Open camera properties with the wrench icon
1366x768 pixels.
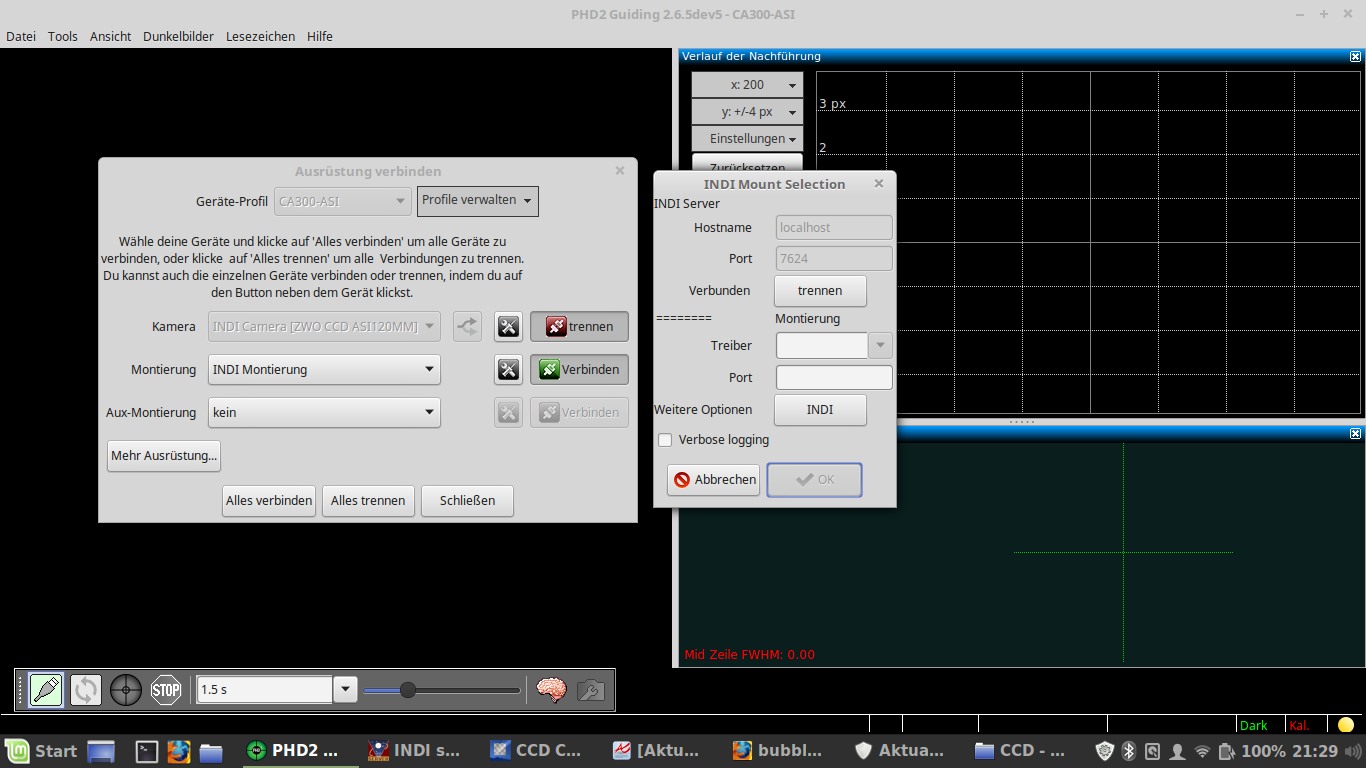tap(590, 690)
